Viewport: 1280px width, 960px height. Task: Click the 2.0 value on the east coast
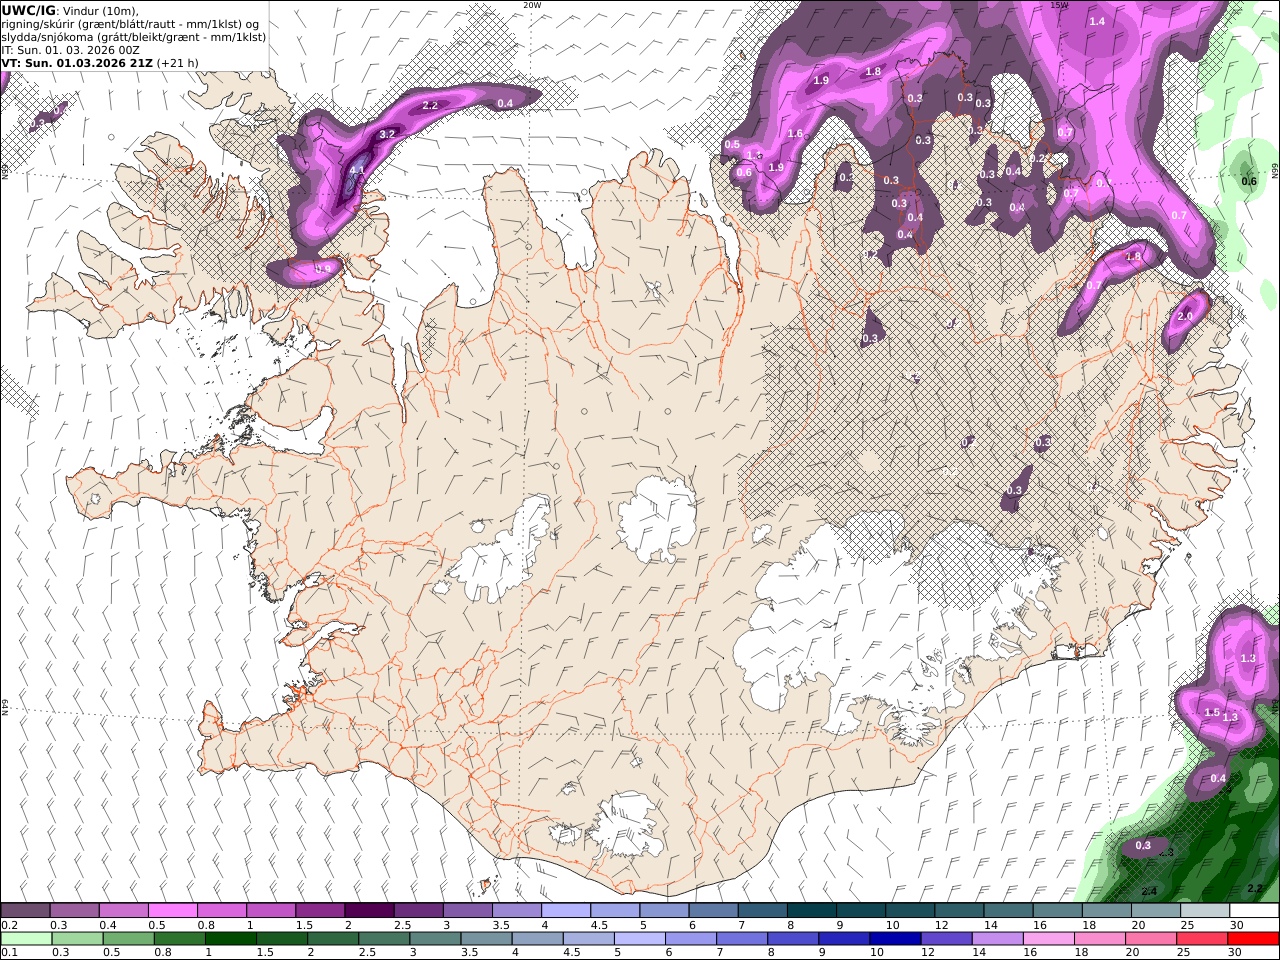(1185, 316)
